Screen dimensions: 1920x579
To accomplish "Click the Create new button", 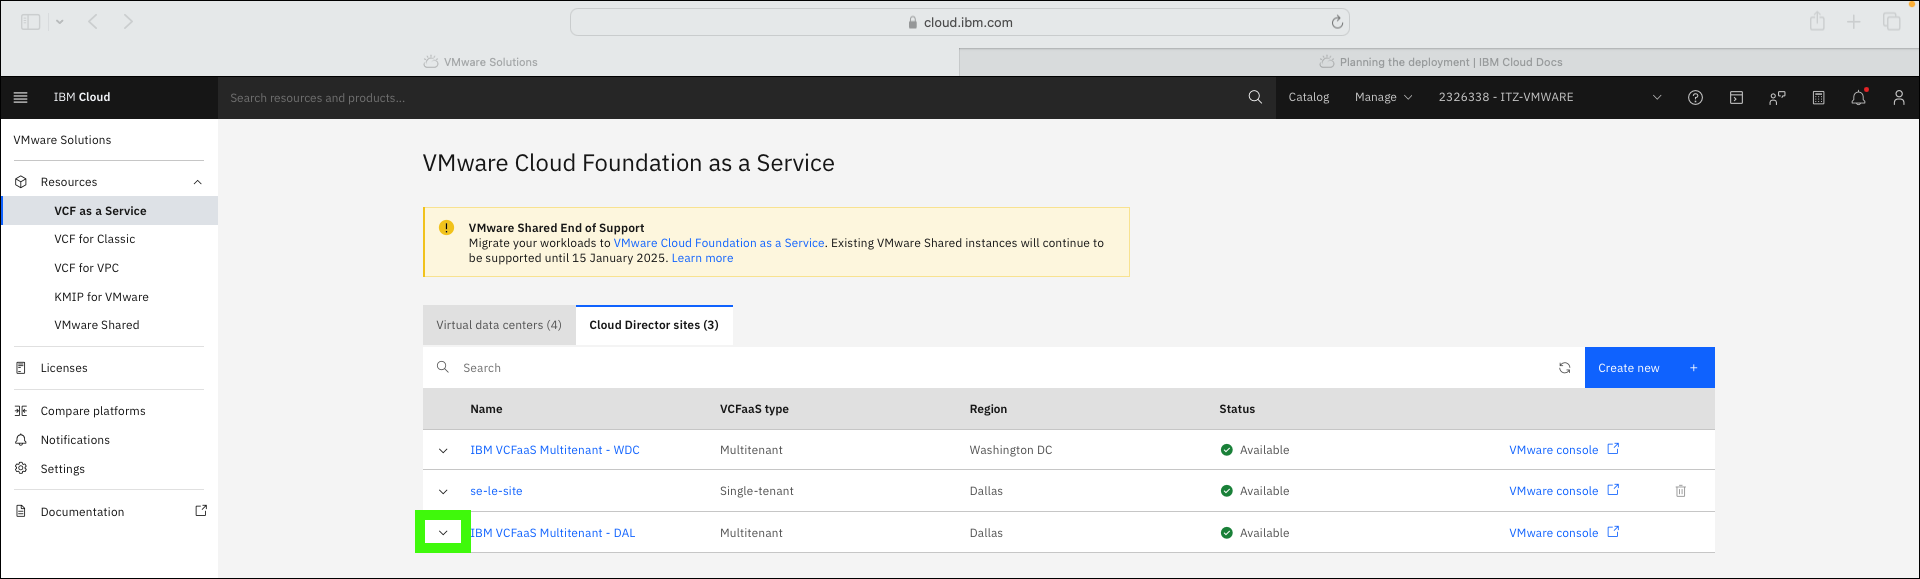I will point(1649,368).
